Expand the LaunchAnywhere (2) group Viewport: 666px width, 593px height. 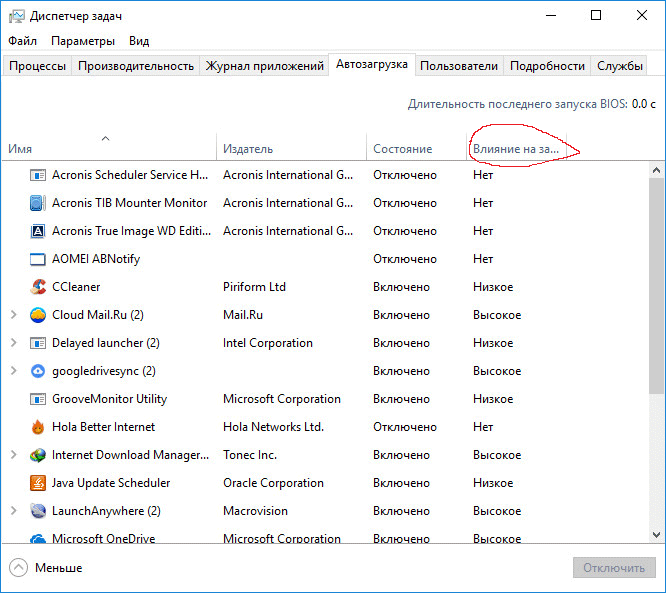coord(14,511)
